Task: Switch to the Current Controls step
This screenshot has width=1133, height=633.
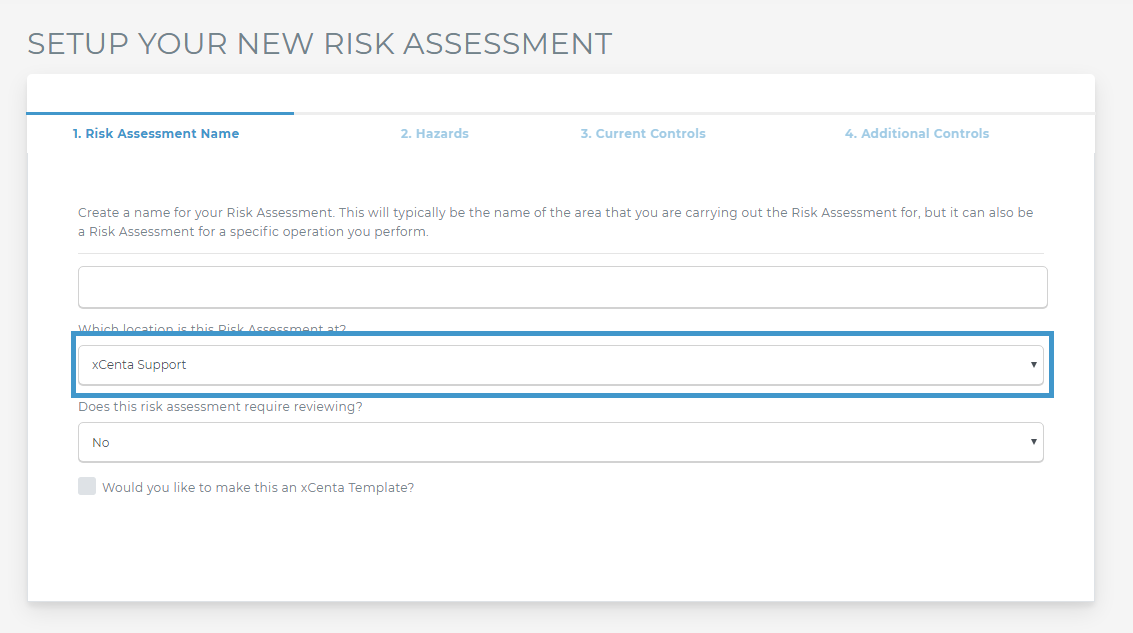Action: (642, 134)
